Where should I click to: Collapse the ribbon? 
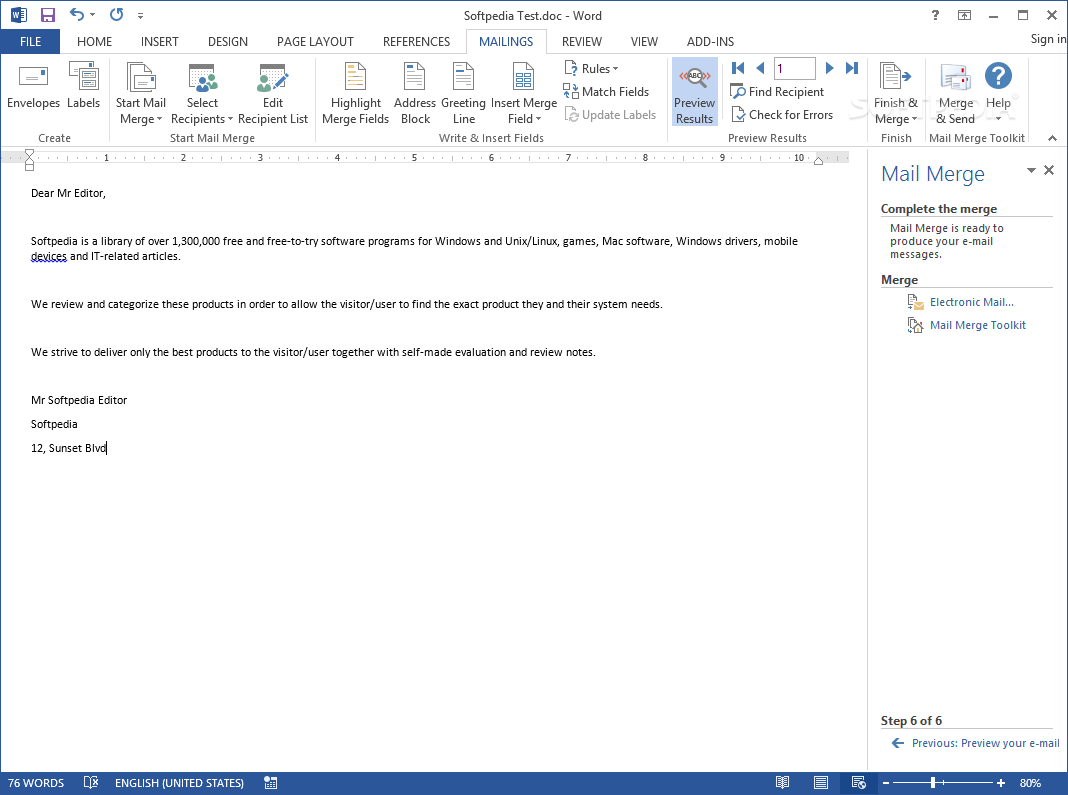click(x=1052, y=138)
